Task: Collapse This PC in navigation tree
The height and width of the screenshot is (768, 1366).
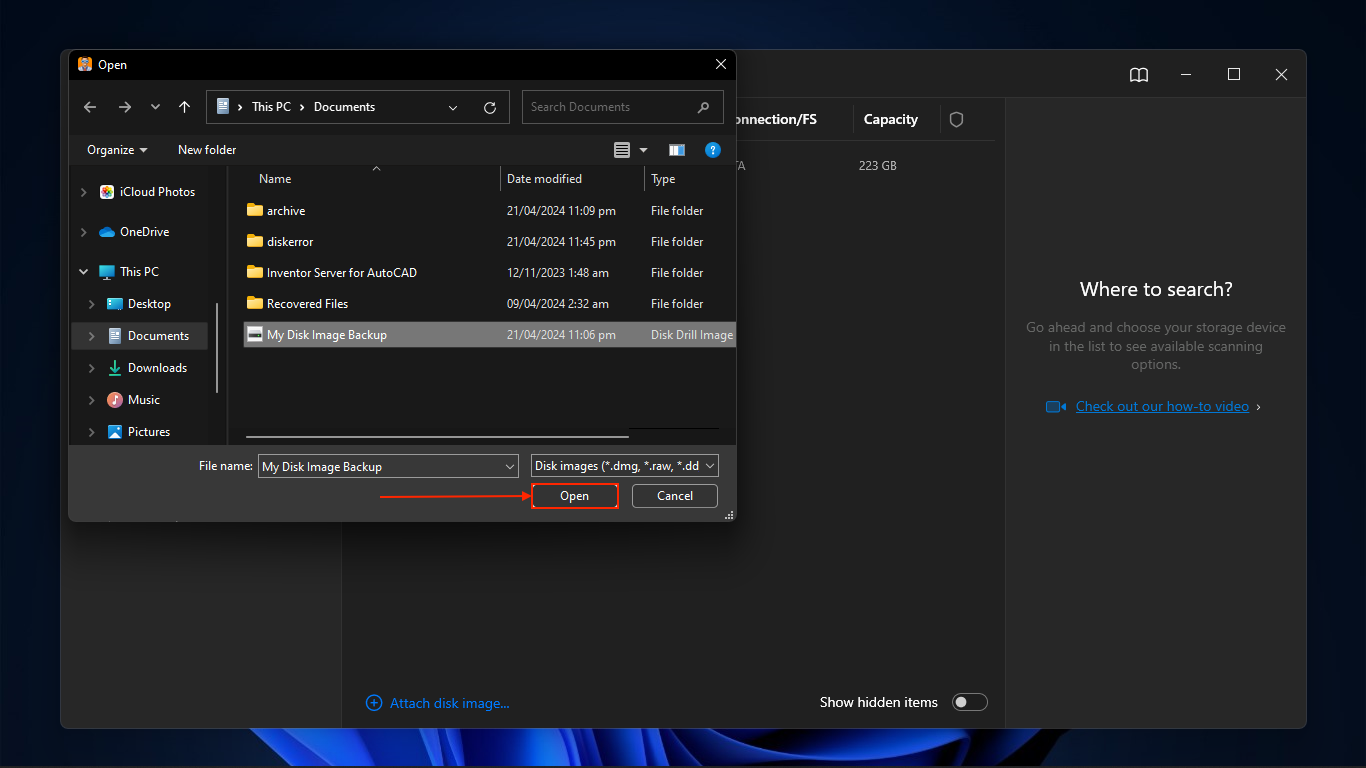Action: click(x=84, y=272)
